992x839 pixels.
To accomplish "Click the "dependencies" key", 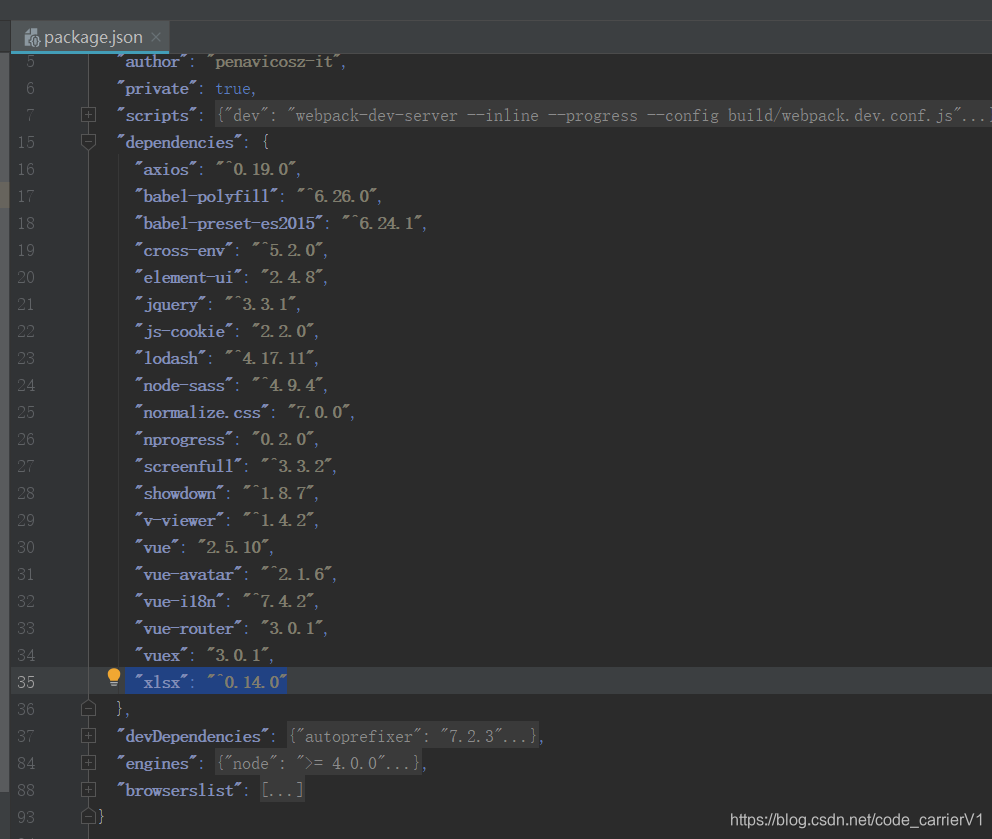I will tap(180, 142).
